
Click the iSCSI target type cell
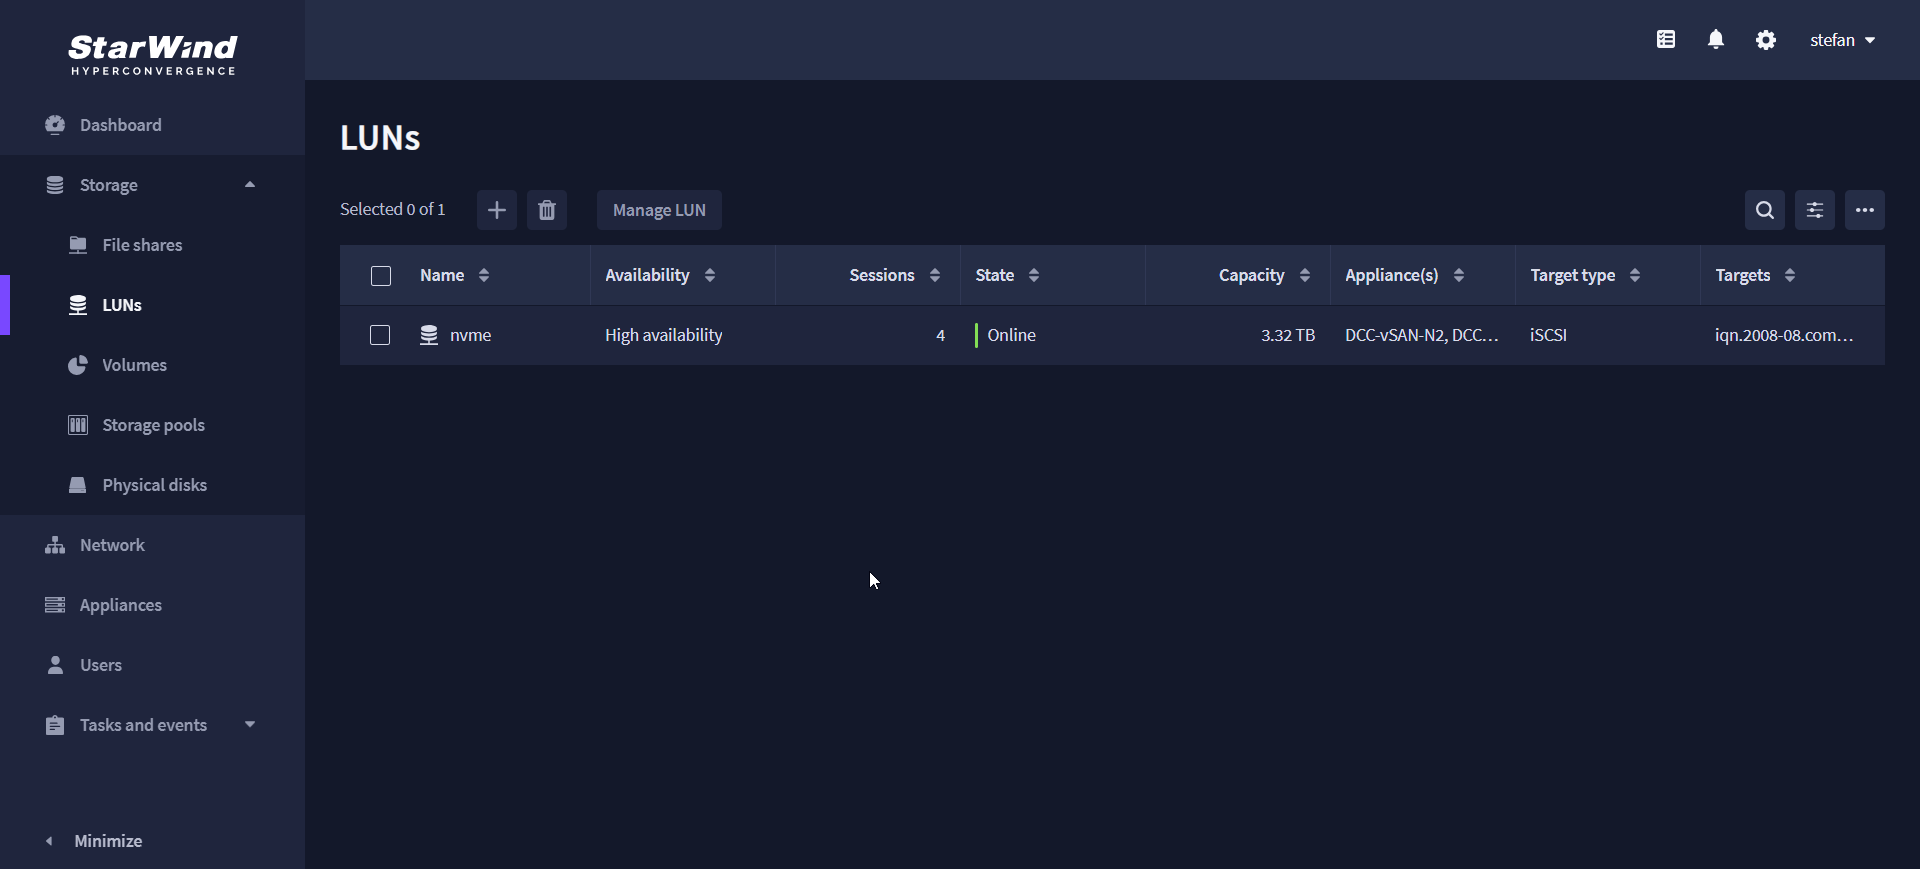pyautogui.click(x=1548, y=335)
